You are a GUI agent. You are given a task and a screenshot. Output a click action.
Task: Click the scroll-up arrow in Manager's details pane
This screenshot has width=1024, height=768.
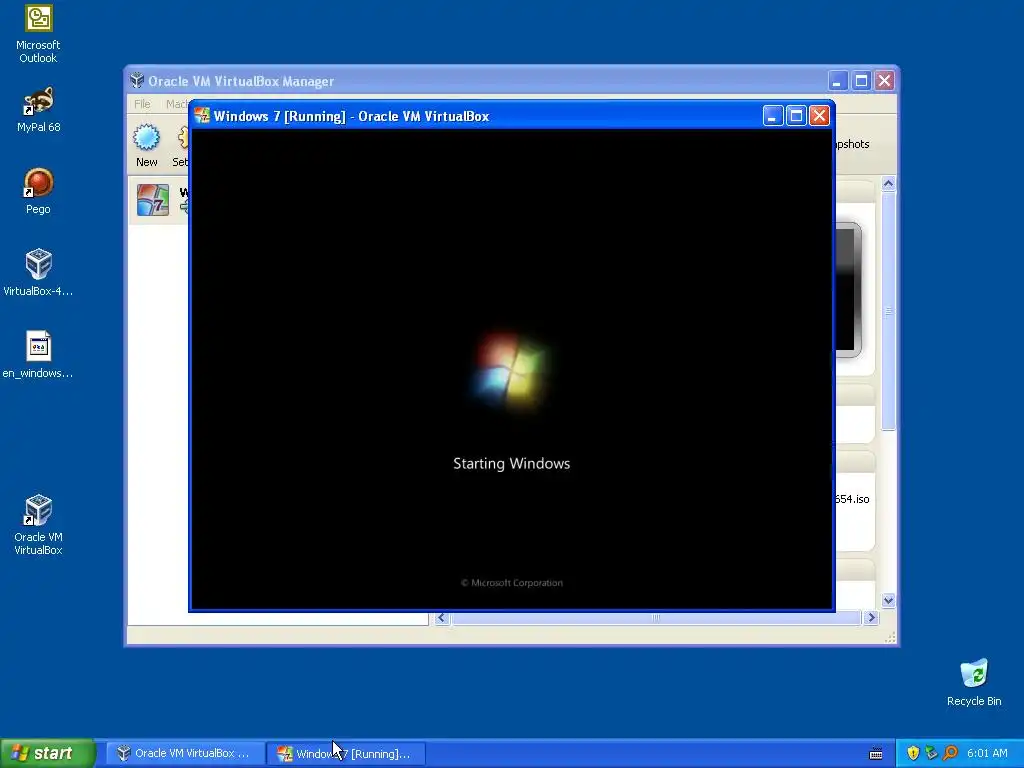click(888, 184)
